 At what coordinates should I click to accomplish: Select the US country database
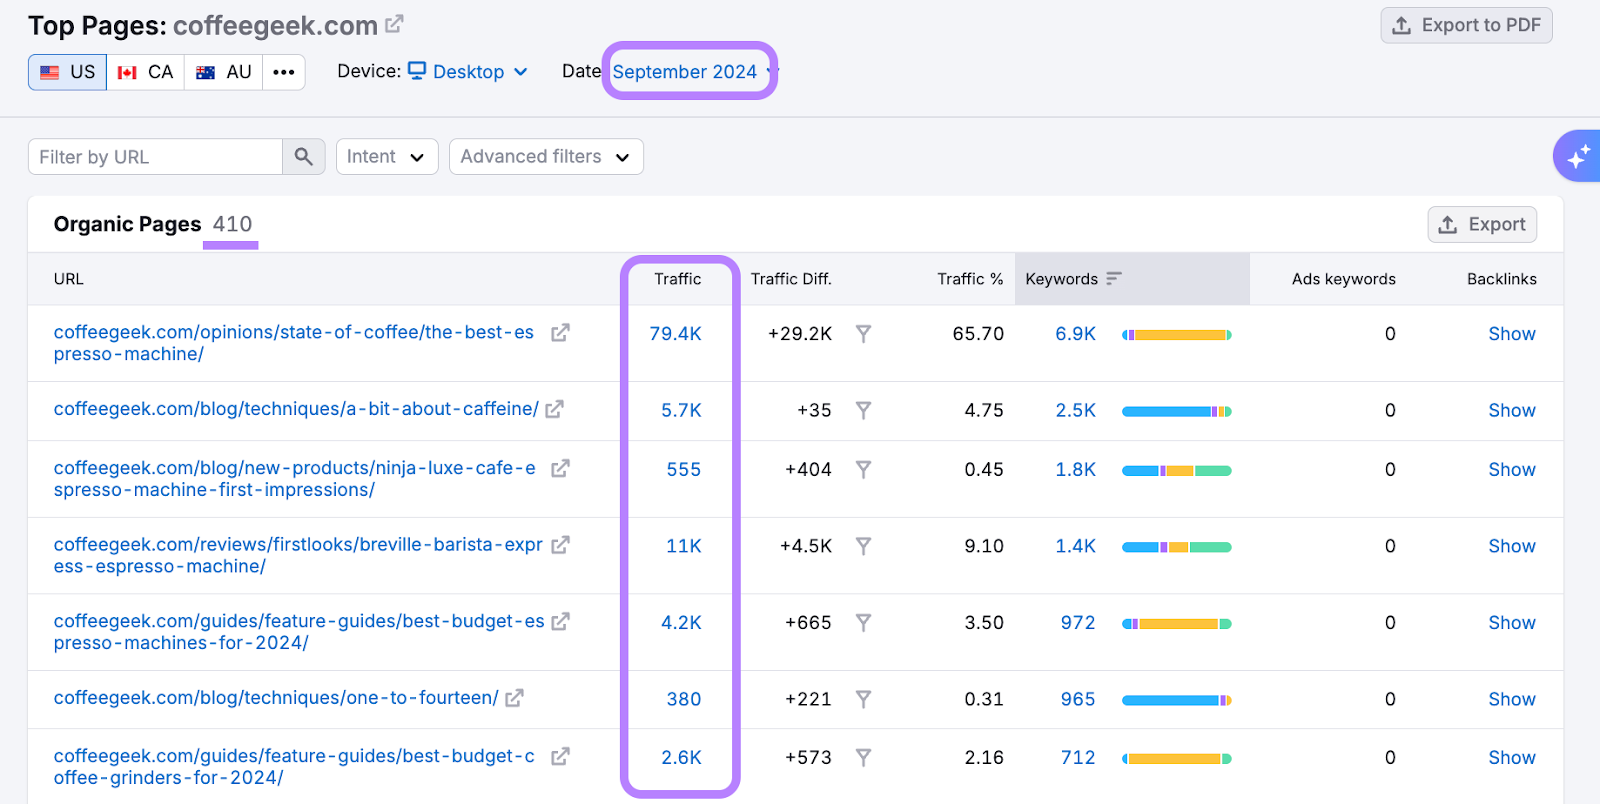(68, 72)
